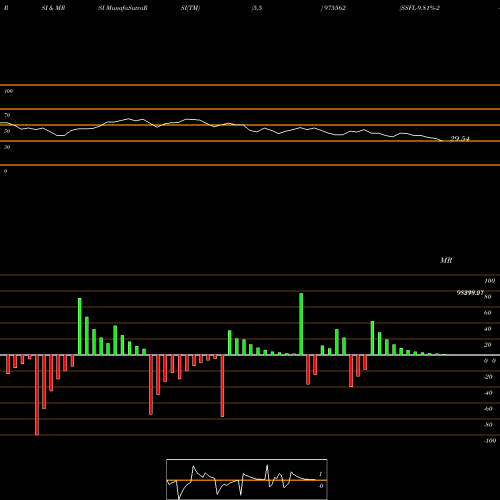Click the label '1' in mini chart
This screenshot has height=500, width=500.
320,474
